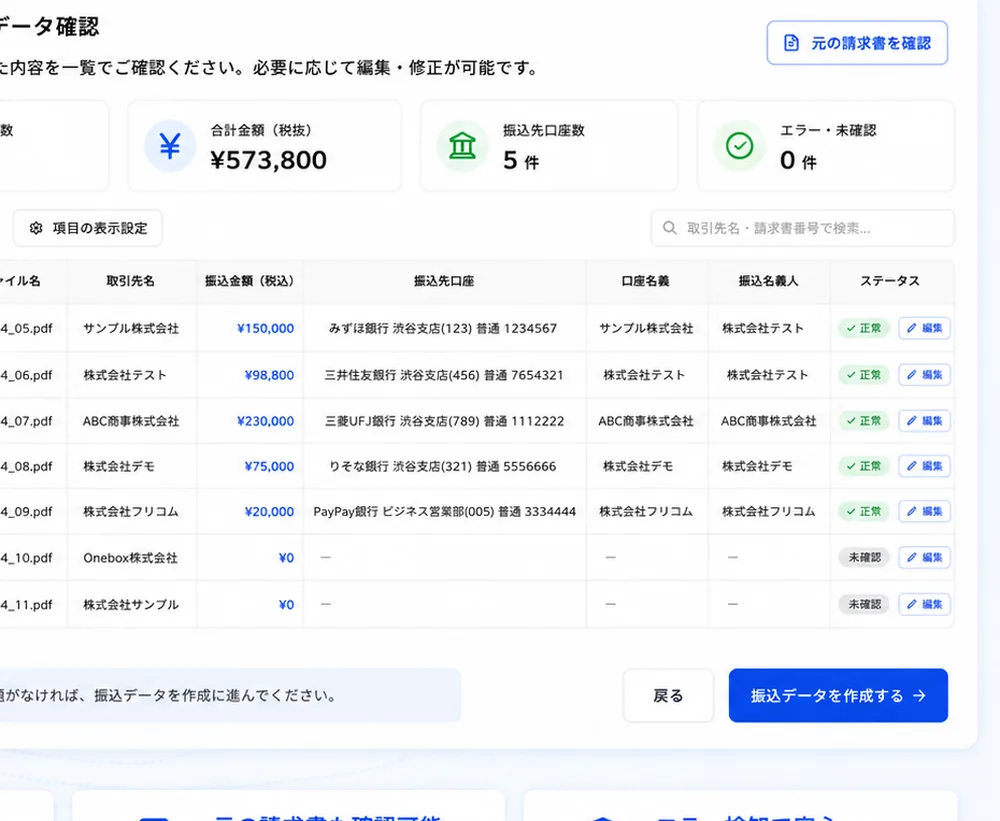Click the ¥98,800 amount cell
Image resolution: width=1000 pixels, height=821 pixels.
pos(269,374)
